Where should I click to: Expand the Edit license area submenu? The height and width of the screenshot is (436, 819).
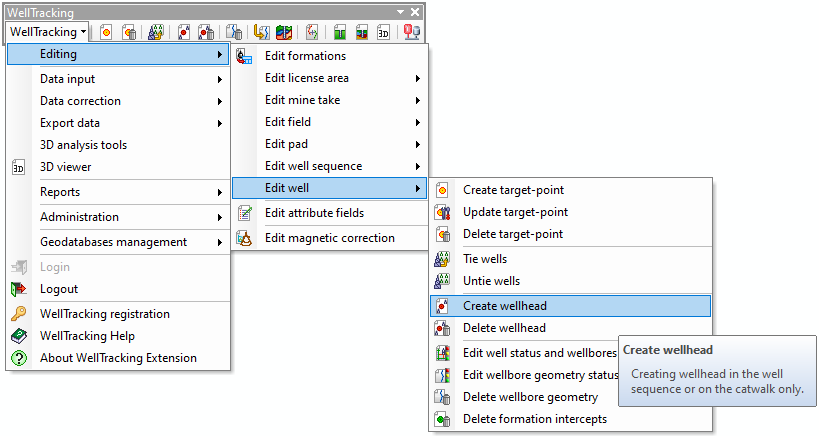coord(330,78)
